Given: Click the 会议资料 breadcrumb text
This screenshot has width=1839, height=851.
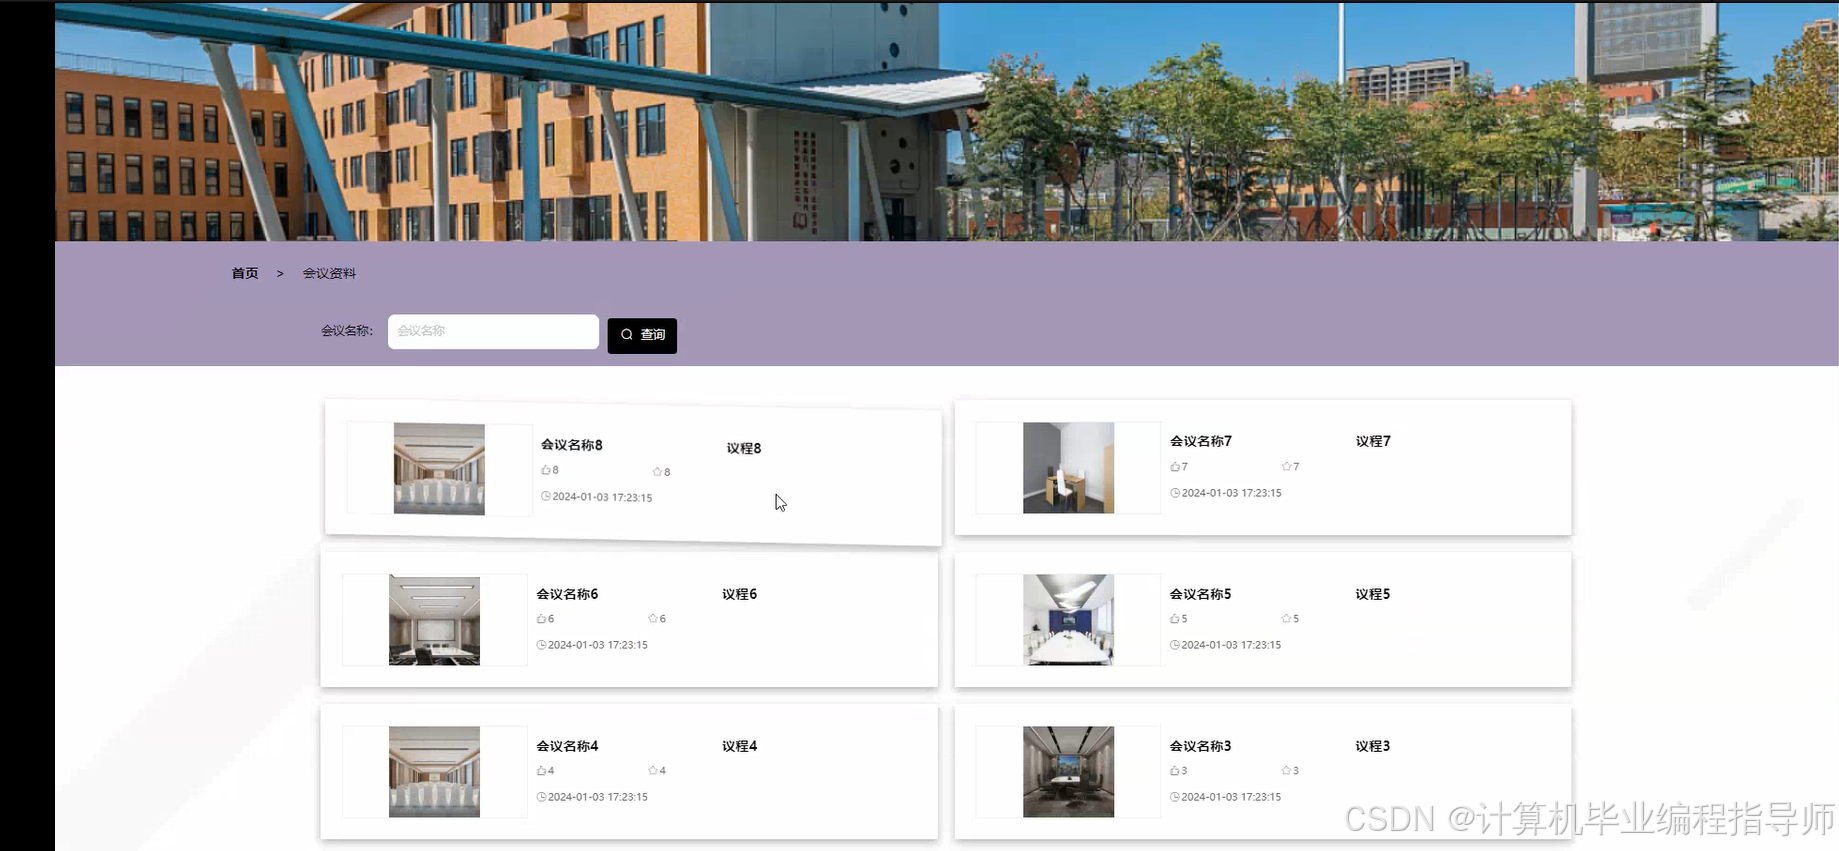Looking at the screenshot, I should click(329, 273).
